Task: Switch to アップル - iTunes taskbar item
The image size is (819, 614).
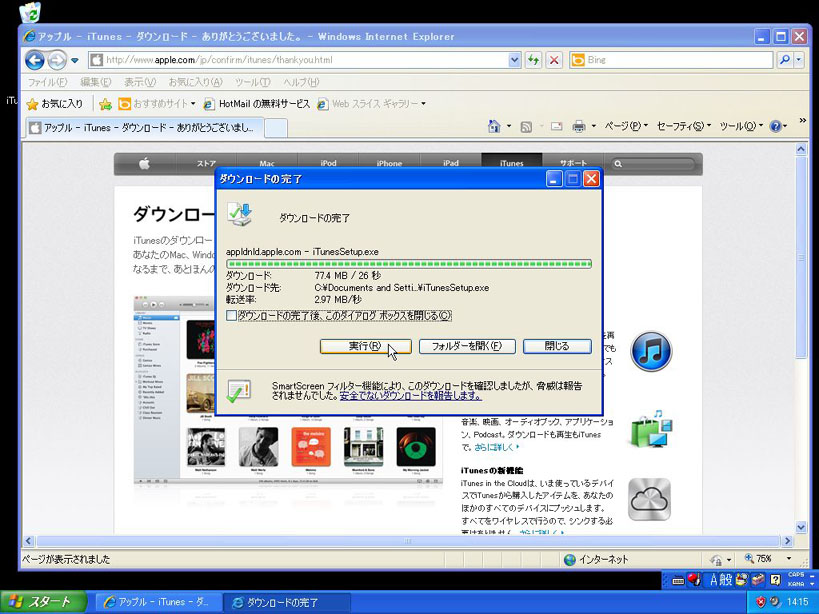Action: [x=158, y=602]
